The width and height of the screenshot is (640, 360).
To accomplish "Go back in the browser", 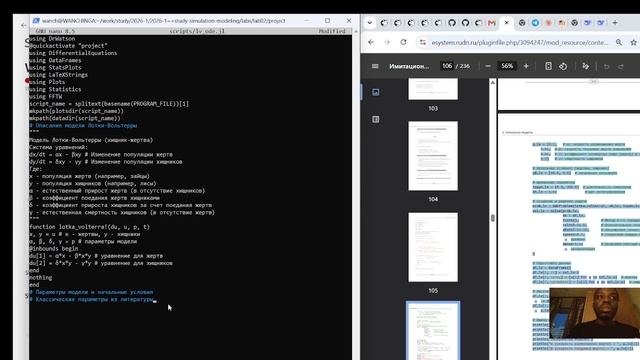I will 371,42.
